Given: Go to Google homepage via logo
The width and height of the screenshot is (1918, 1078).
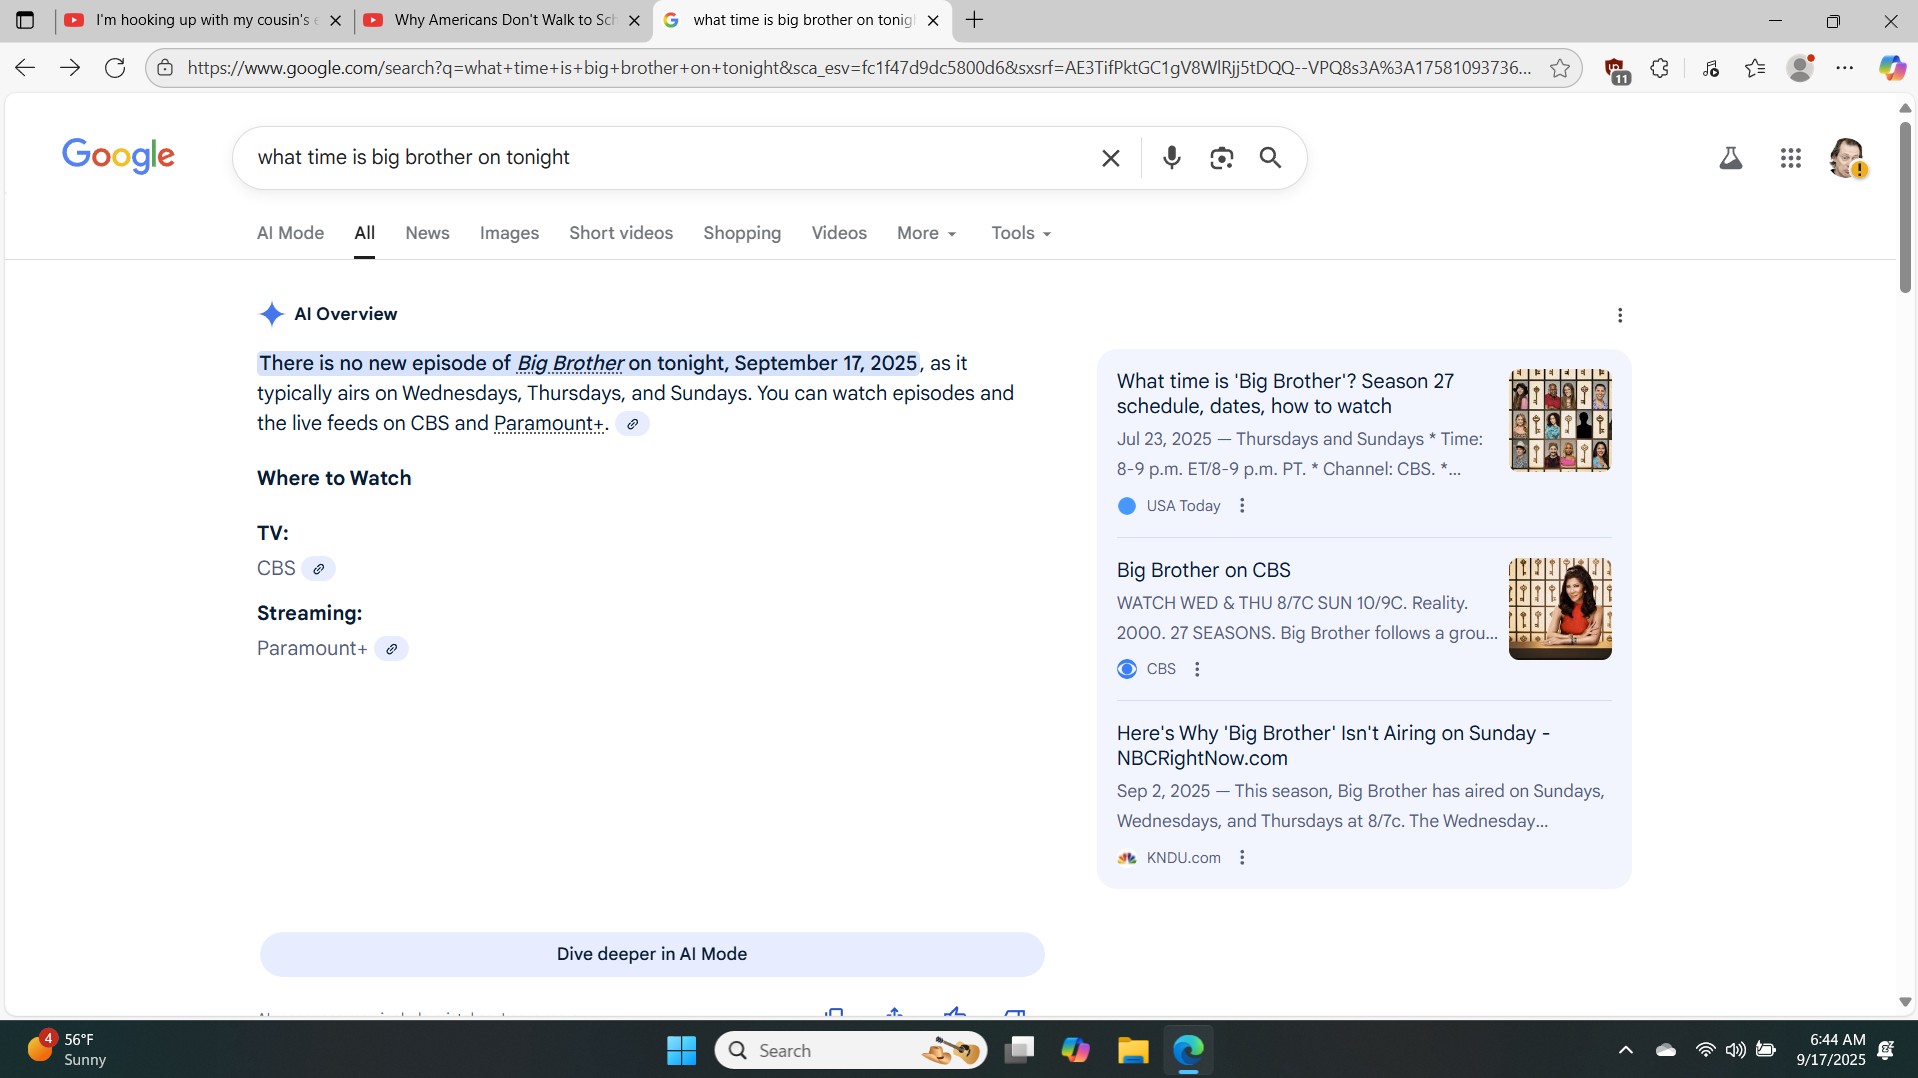Looking at the screenshot, I should pyautogui.click(x=118, y=156).
